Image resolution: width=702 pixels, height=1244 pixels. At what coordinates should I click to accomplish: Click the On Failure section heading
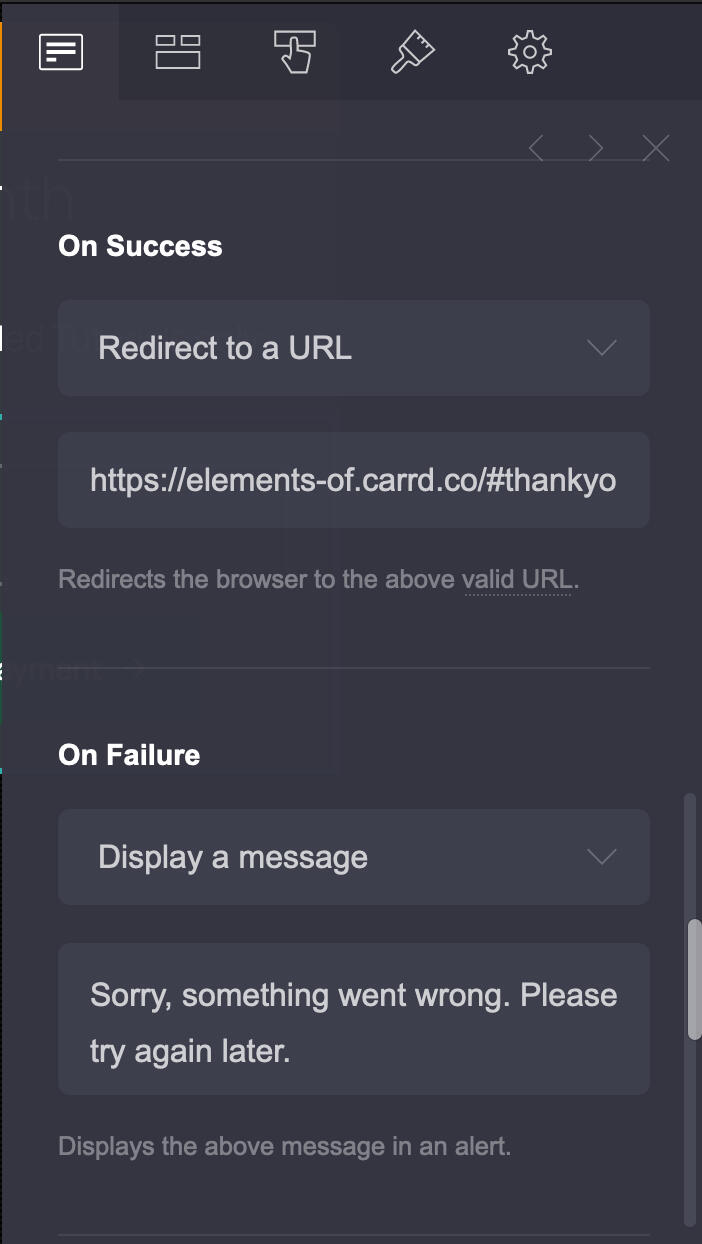130,755
